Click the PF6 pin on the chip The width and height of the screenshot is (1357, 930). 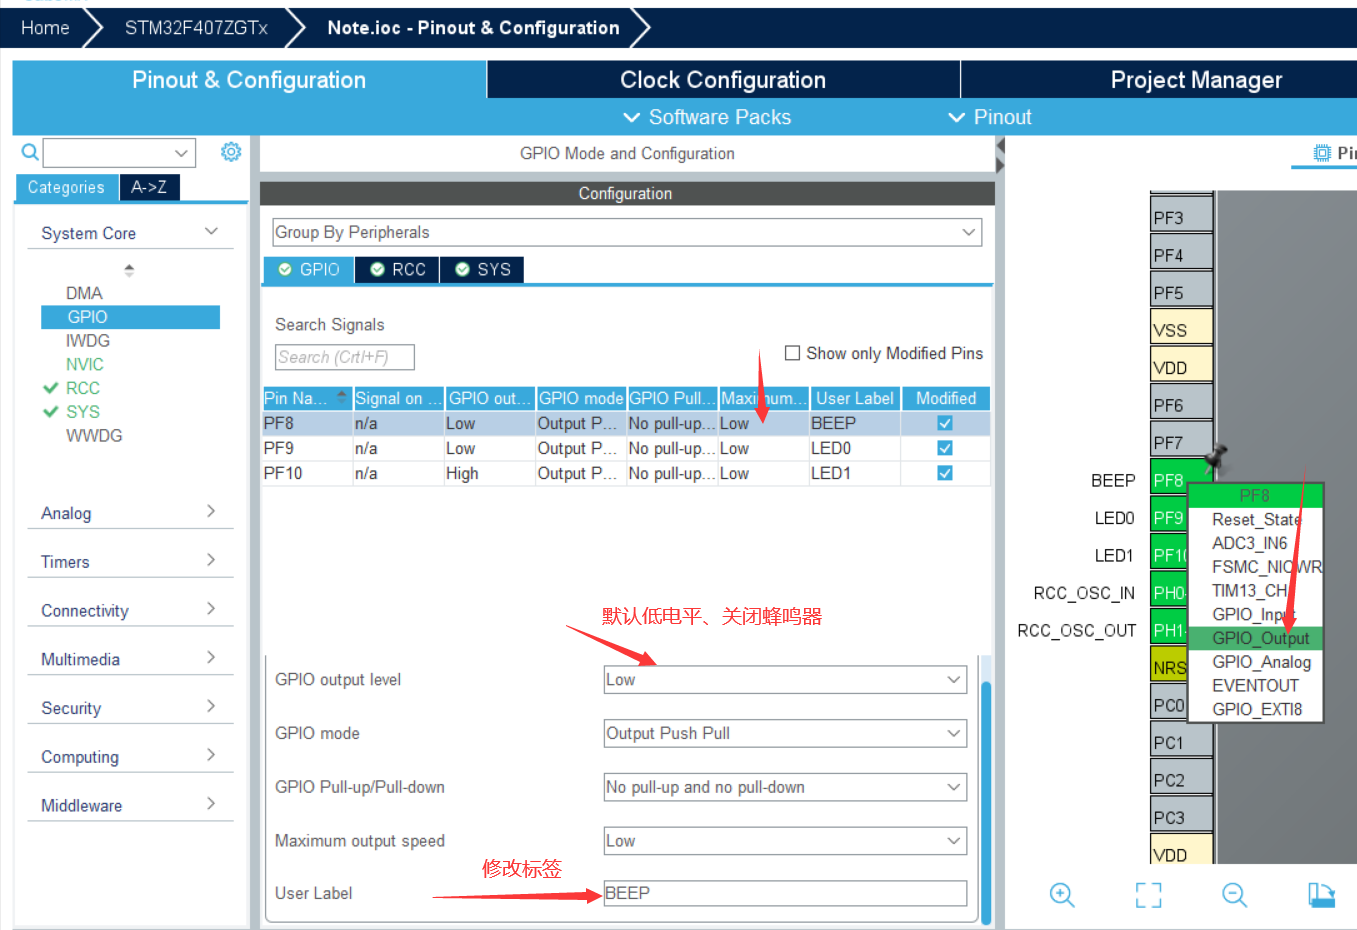[1181, 405]
